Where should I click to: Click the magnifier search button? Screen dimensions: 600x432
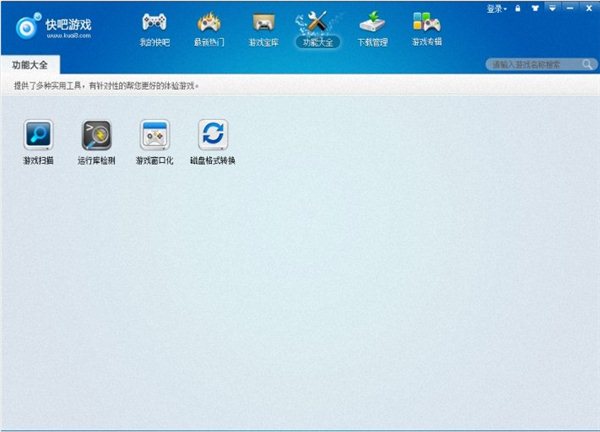click(x=588, y=64)
